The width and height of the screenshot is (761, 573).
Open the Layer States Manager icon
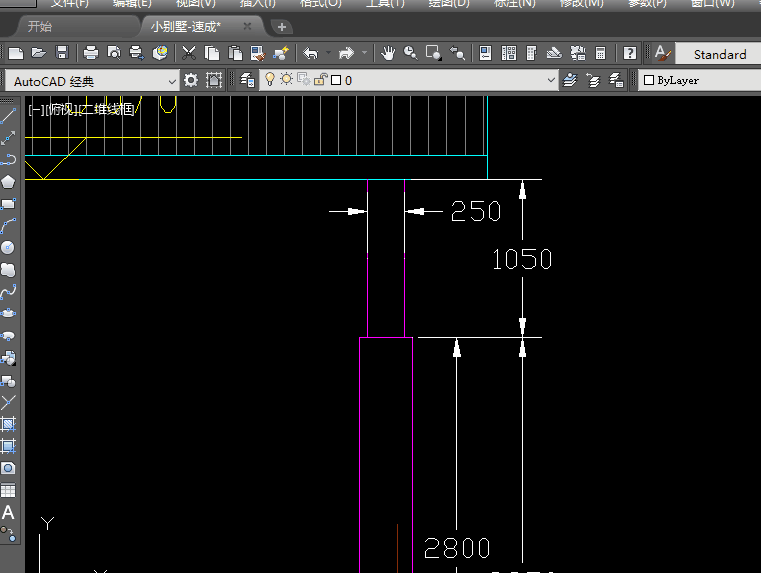pyautogui.click(x=616, y=80)
